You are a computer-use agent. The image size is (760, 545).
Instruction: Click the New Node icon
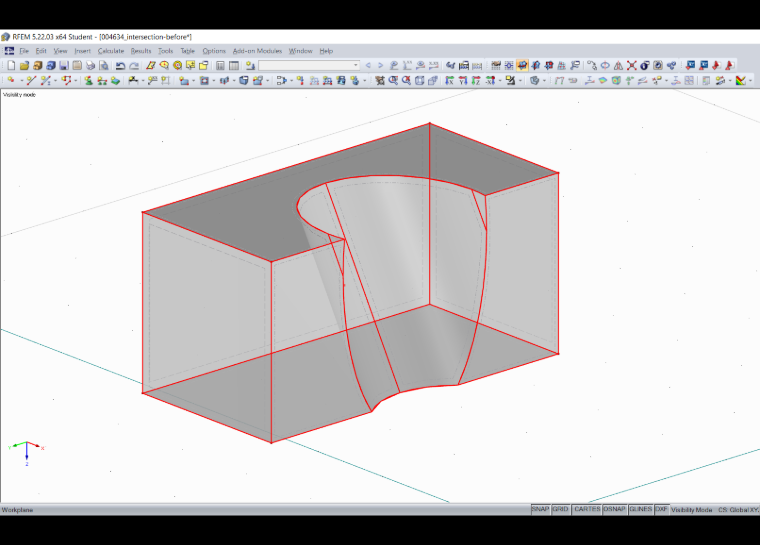point(11,80)
